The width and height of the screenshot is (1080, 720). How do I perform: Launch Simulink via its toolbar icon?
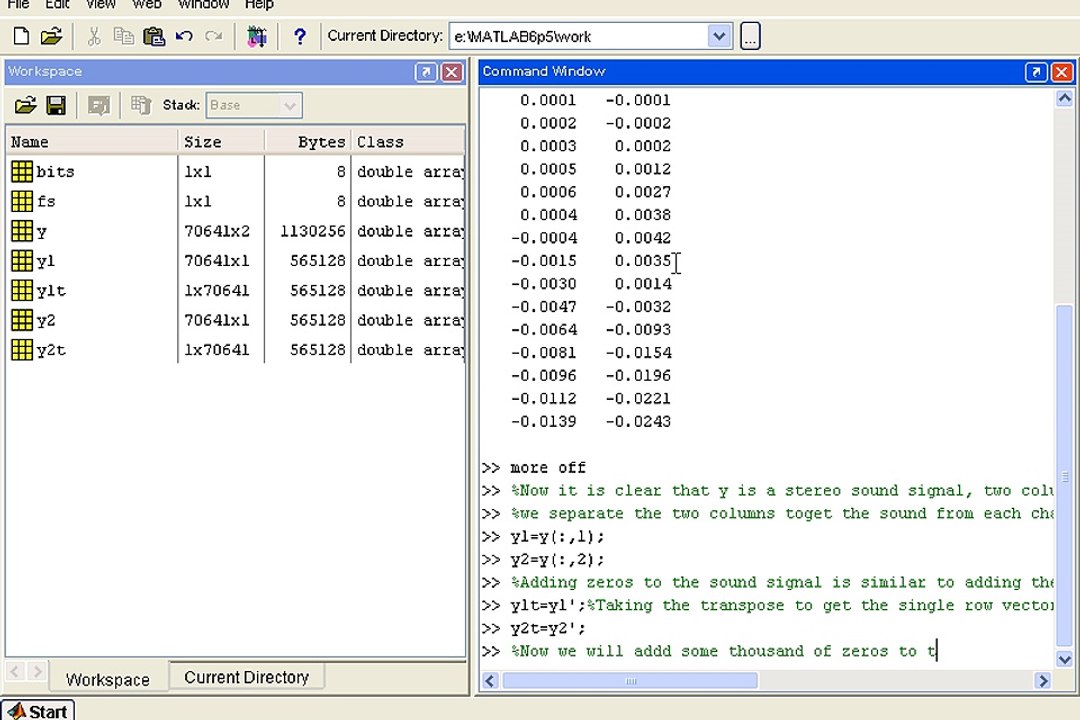click(x=256, y=36)
